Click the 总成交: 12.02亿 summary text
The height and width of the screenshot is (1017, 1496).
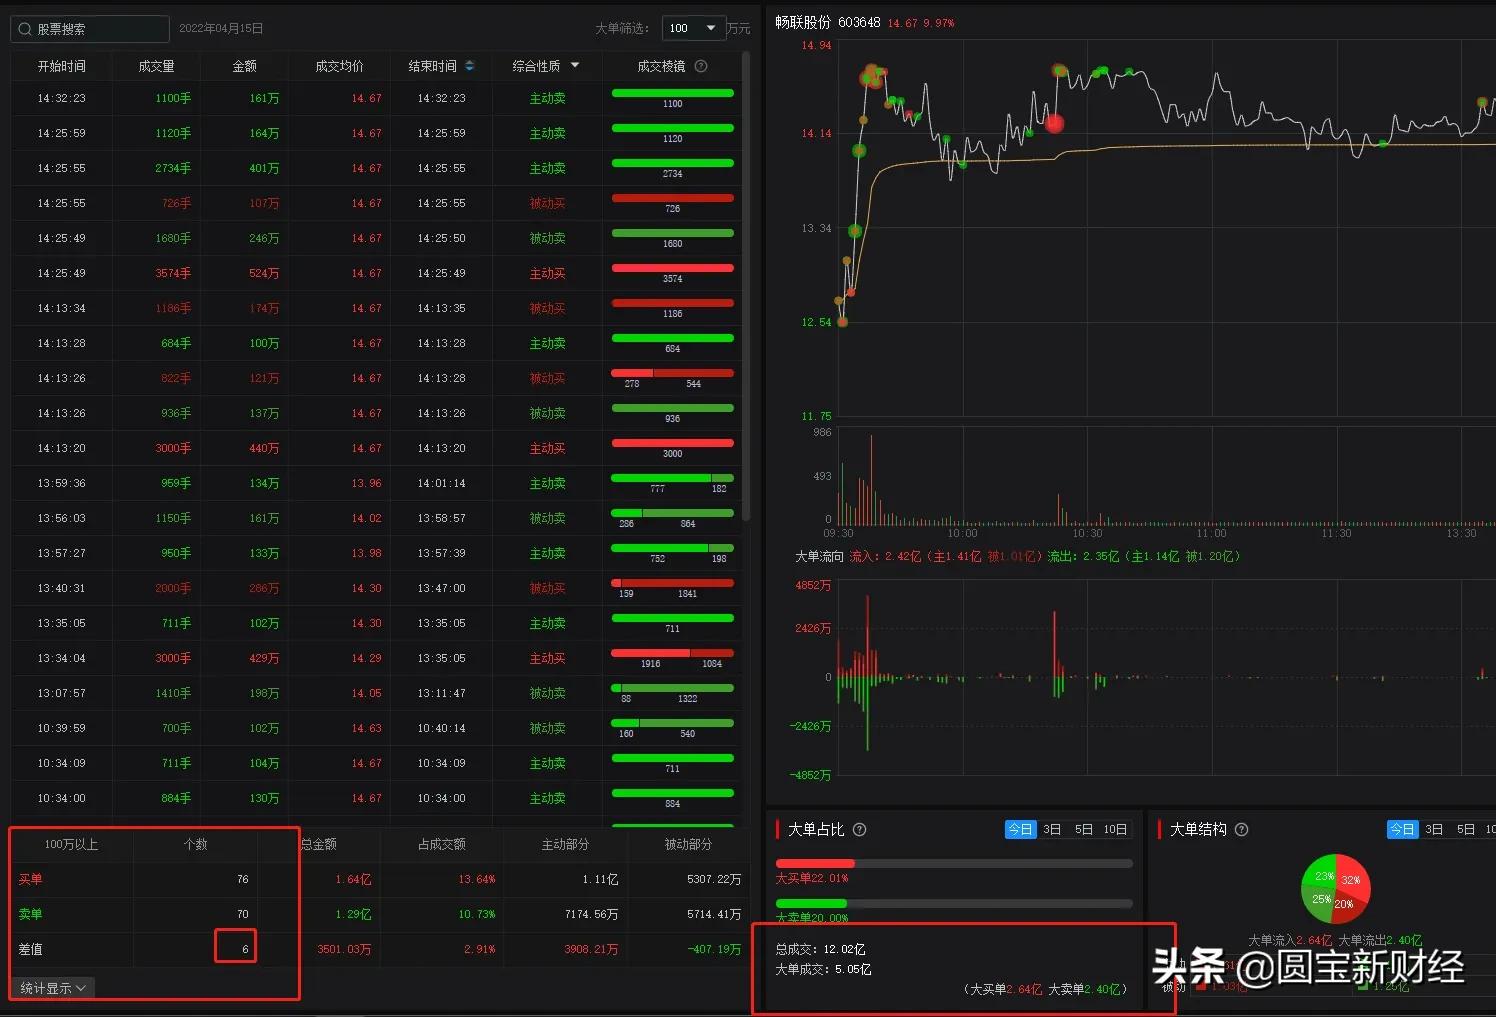point(820,949)
